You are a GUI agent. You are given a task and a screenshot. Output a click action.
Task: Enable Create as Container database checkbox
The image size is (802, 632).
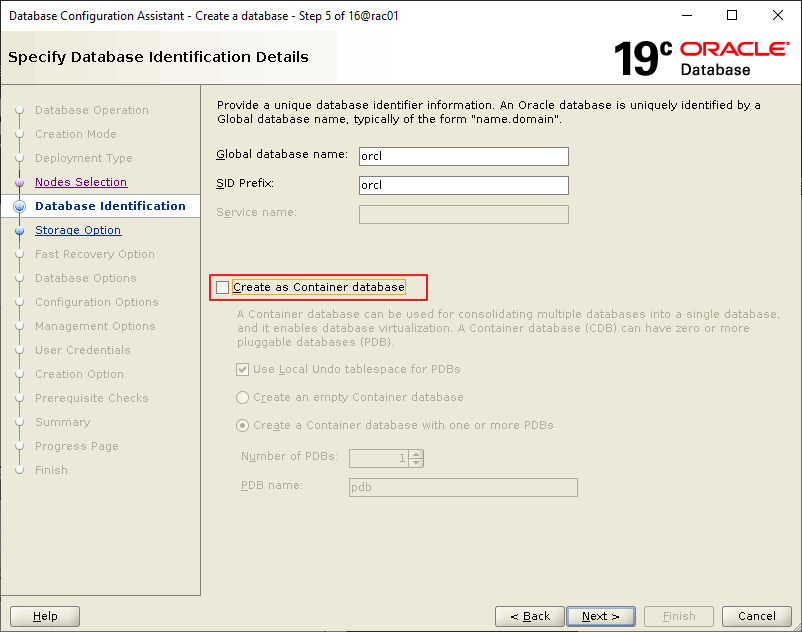[x=222, y=287]
